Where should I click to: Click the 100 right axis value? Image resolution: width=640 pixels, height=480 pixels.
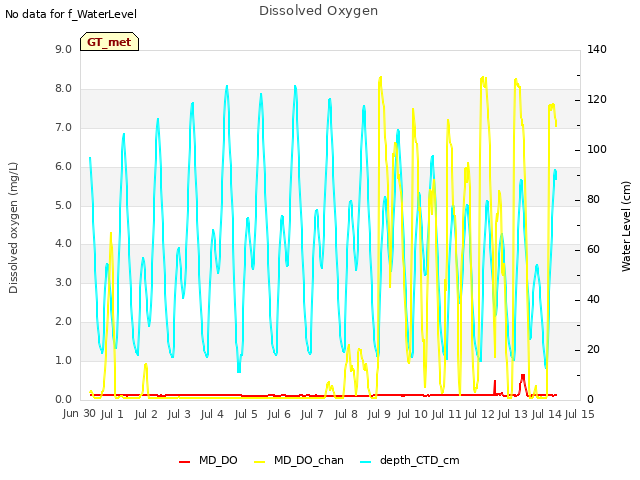click(597, 150)
